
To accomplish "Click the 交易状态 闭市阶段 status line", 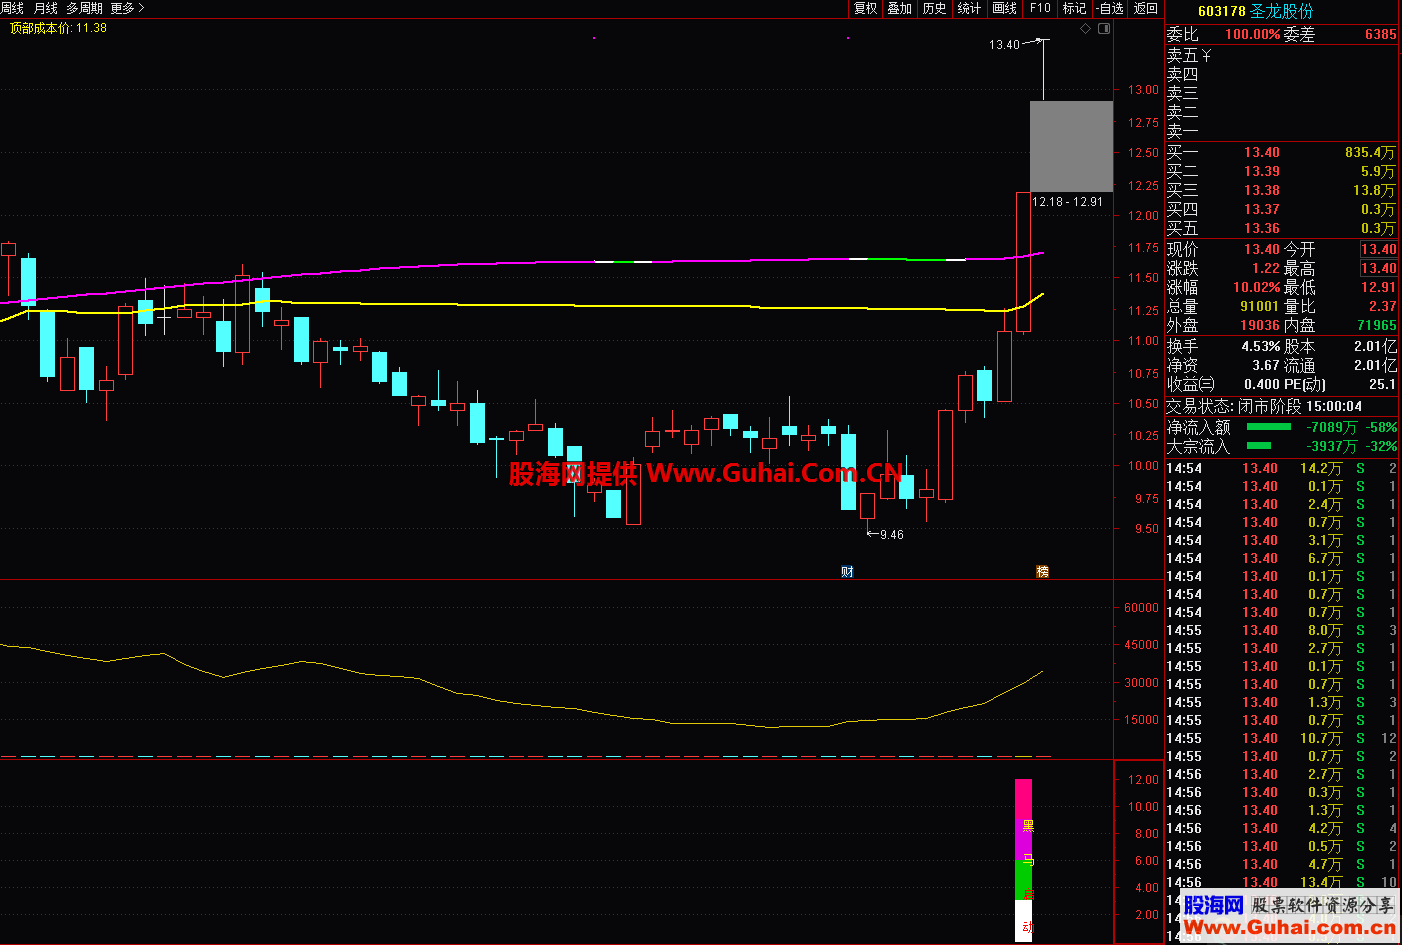I will coord(1265,407).
